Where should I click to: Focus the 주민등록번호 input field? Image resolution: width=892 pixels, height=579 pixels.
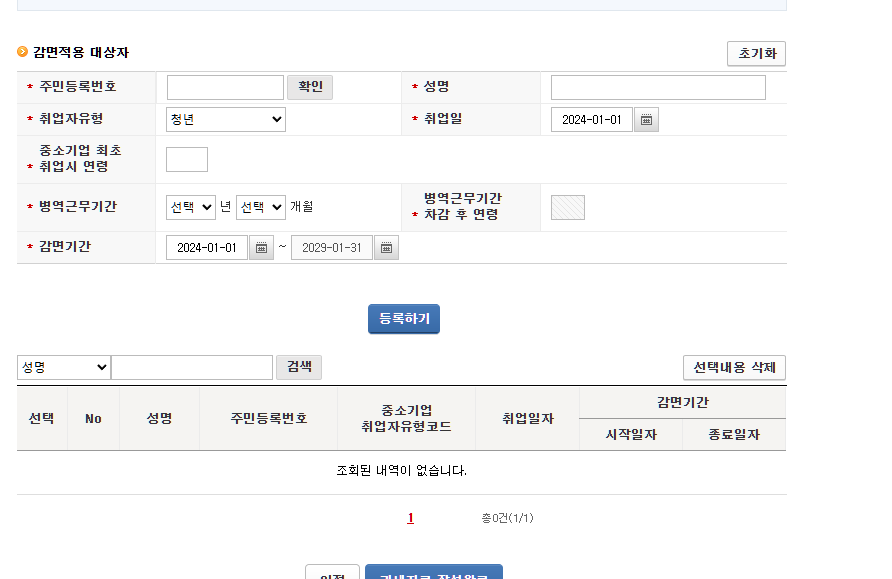point(225,88)
